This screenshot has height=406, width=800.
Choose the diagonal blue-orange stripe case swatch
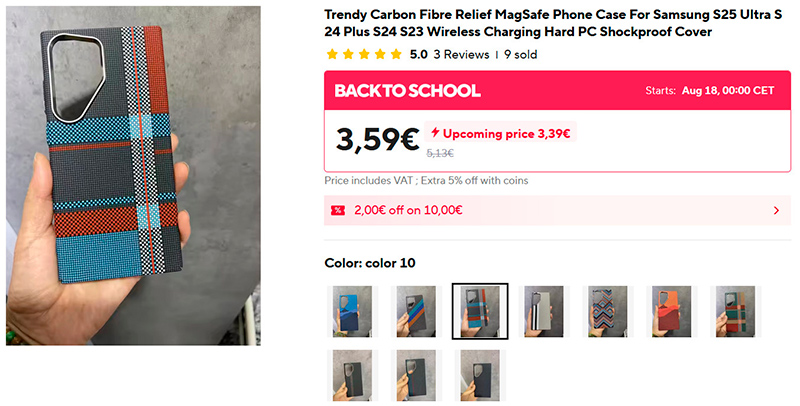416,310
